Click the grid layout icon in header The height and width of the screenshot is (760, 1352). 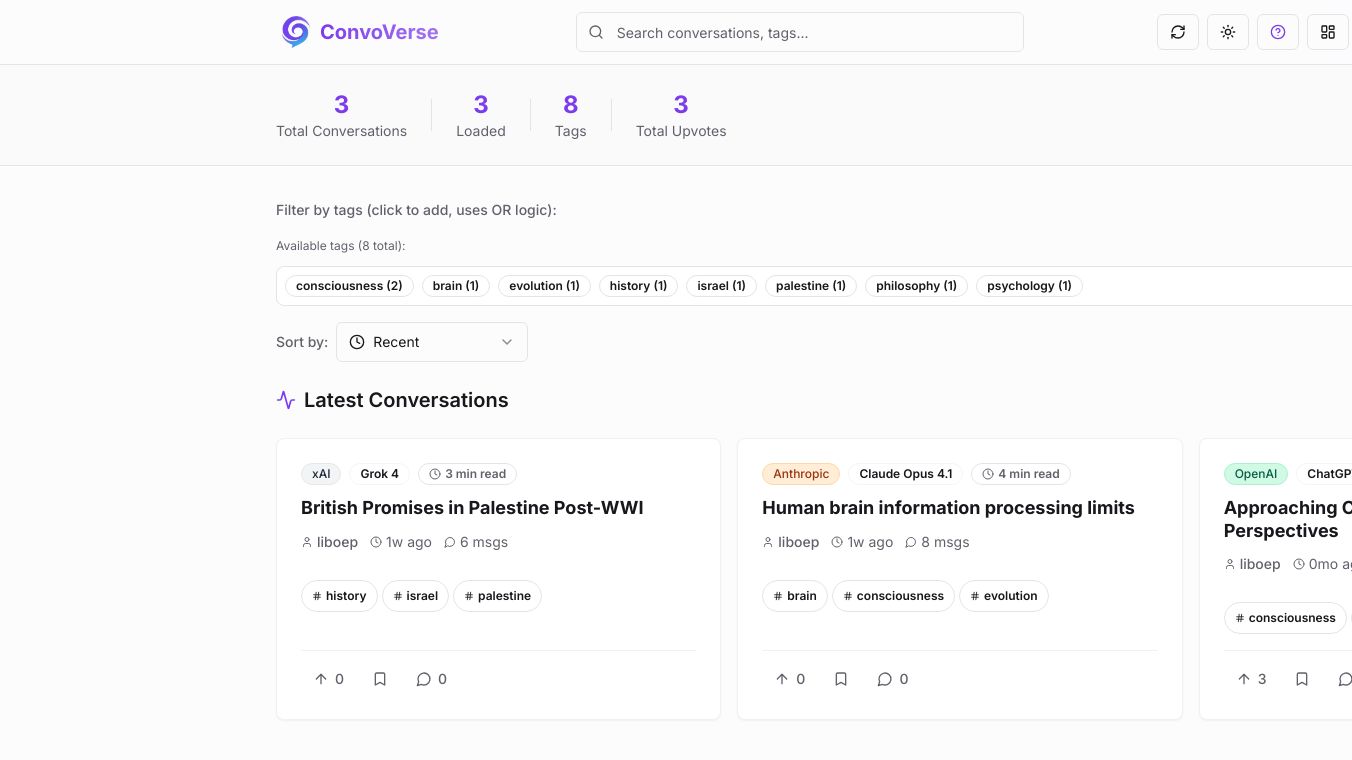(1328, 32)
